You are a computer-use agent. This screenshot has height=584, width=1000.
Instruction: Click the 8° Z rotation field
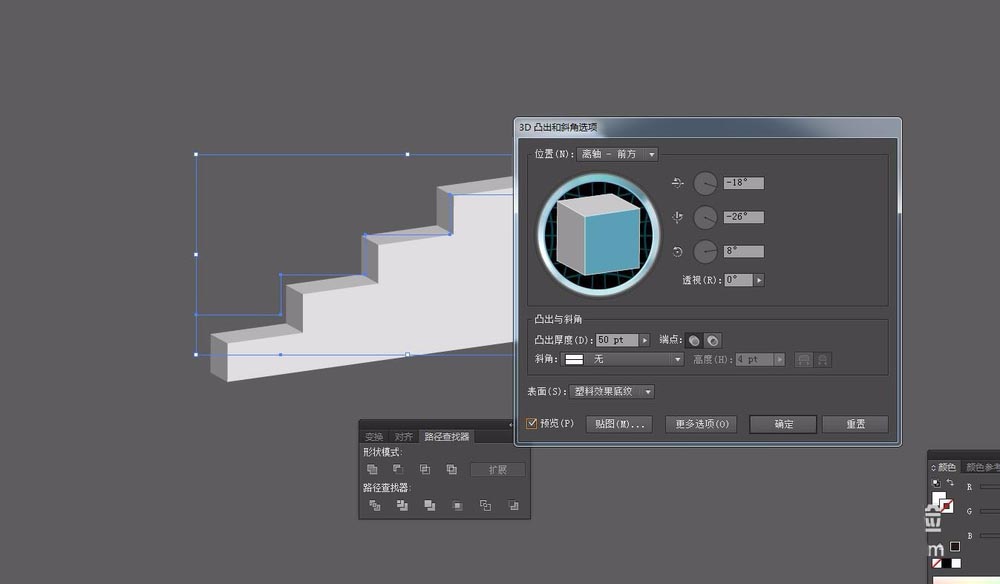744,251
